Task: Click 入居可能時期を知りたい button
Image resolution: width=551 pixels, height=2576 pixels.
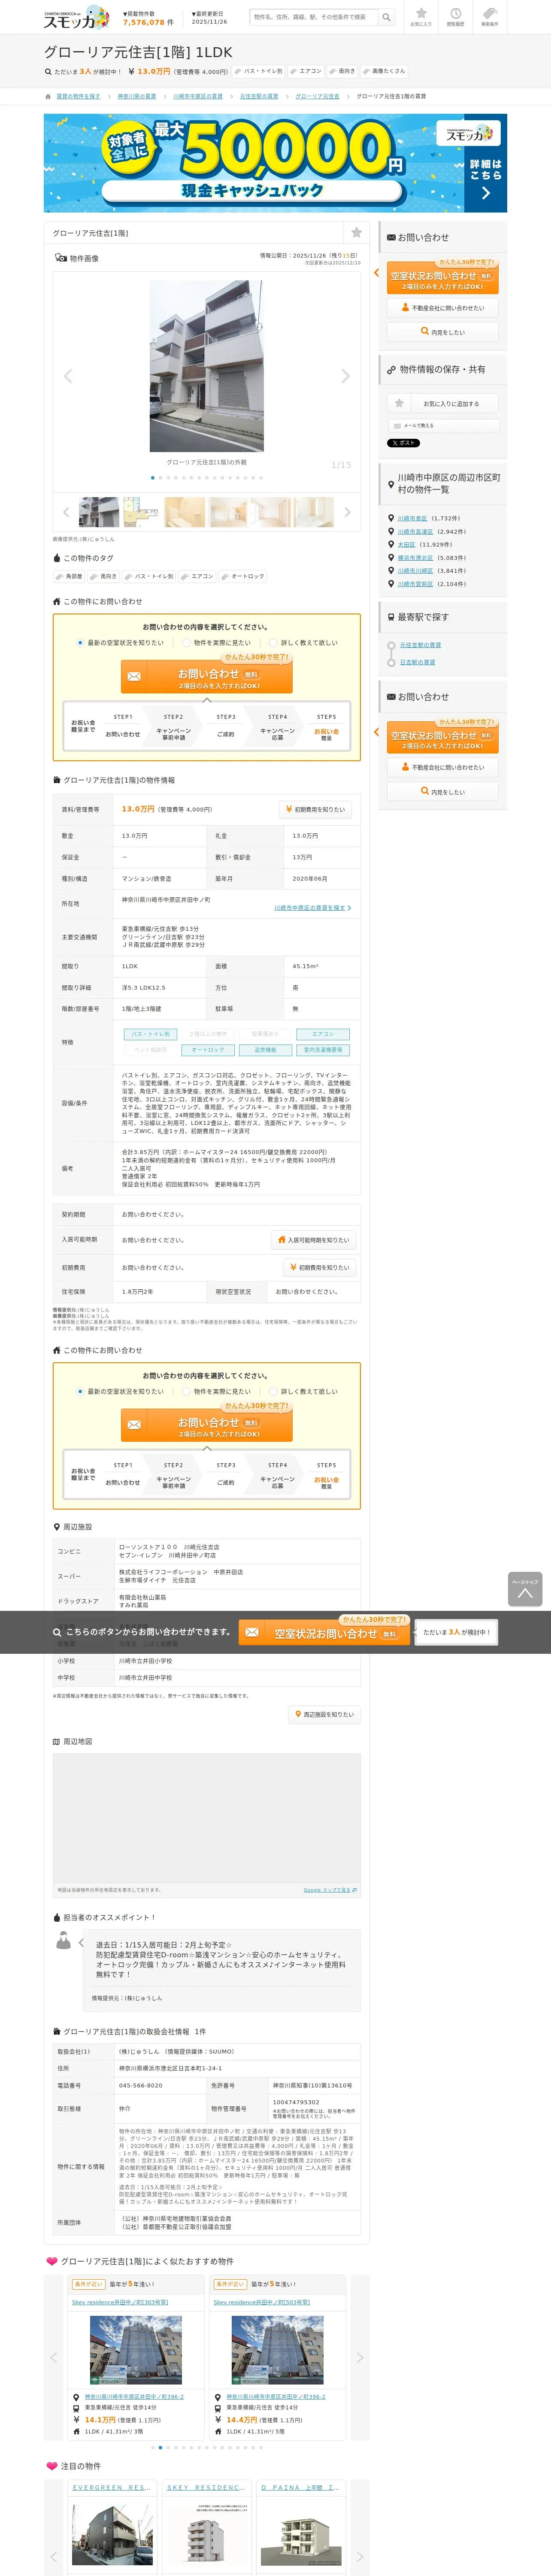Action: click(314, 1240)
